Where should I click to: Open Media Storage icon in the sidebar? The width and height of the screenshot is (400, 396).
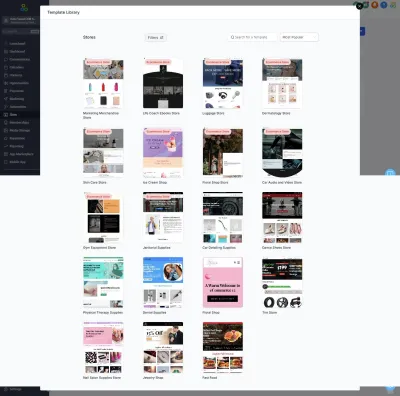6,131
